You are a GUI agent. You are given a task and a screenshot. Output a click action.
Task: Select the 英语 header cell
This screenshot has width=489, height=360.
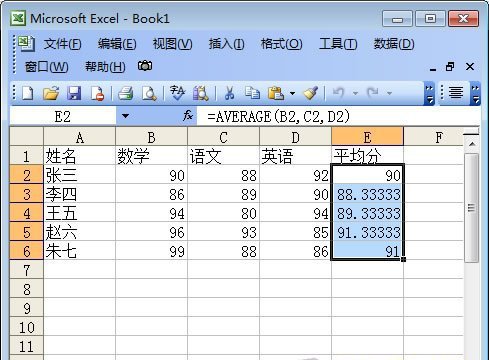(295, 156)
